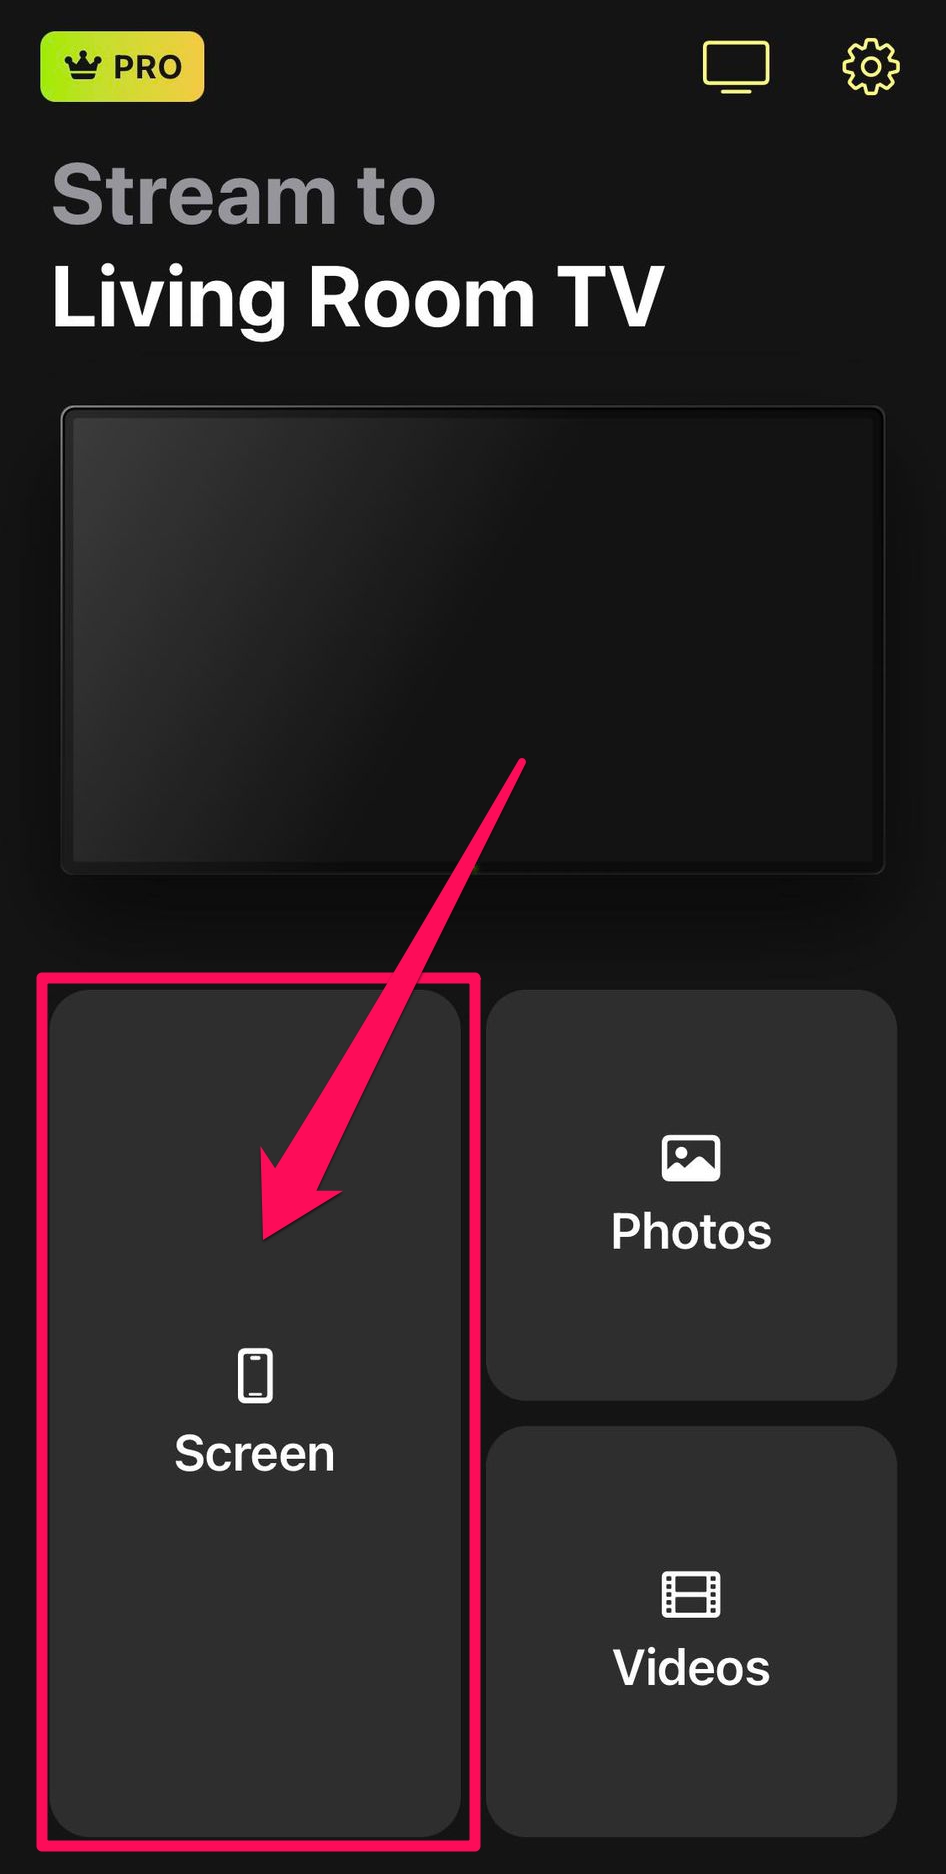
Task: Tap the film strip icon on Videos tile
Action: (691, 1594)
